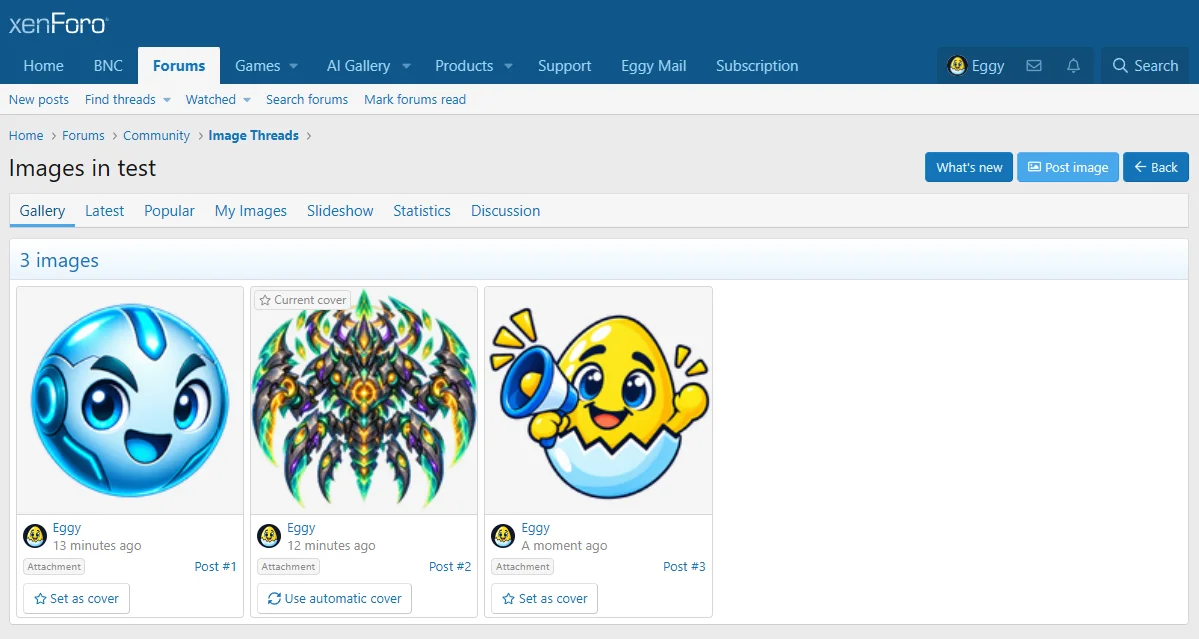Screen dimensions: 1199x639
Task: Click Use automatic cover button
Action: pos(334,598)
